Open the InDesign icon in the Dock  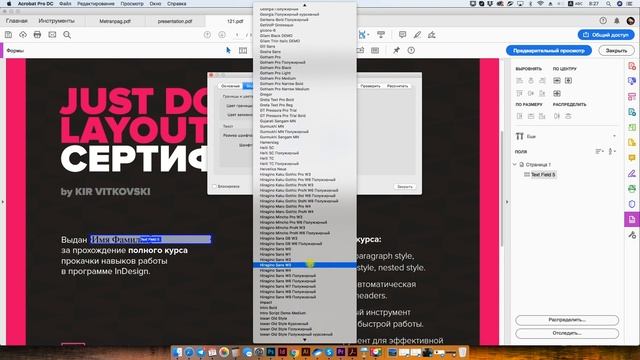click(x=282, y=352)
